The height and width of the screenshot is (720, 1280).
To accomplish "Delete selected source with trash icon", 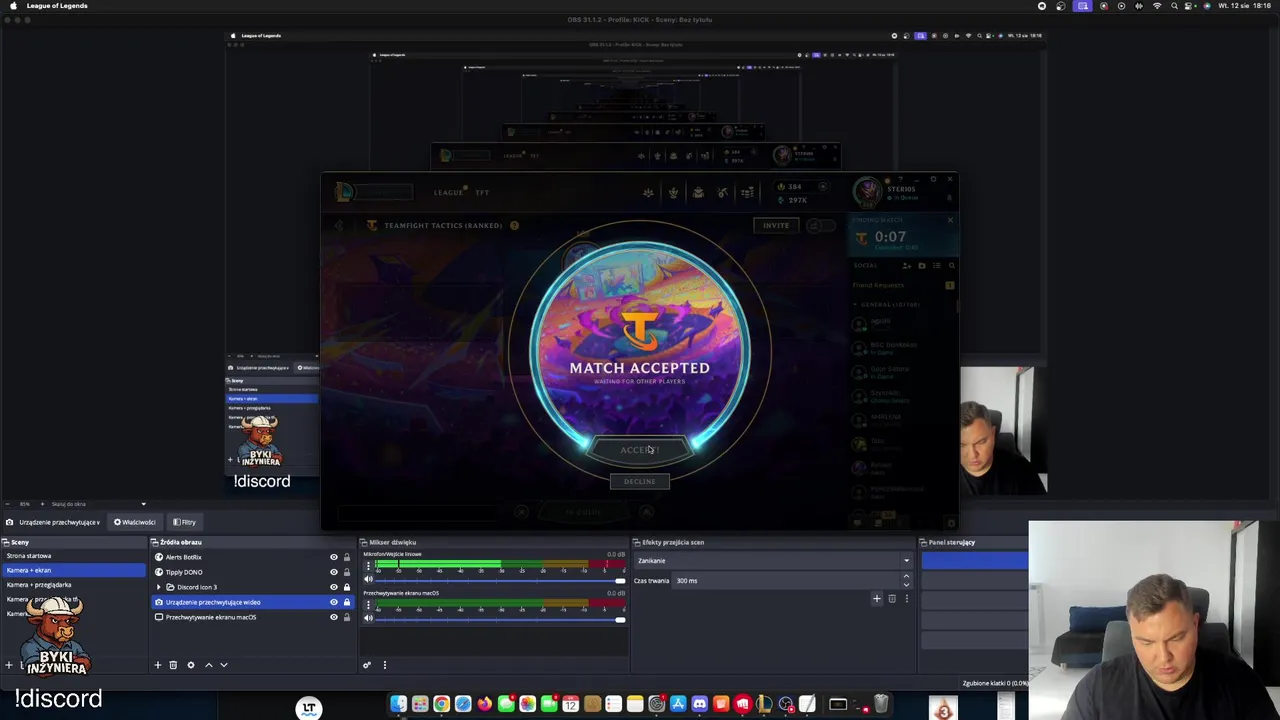I will tap(173, 665).
